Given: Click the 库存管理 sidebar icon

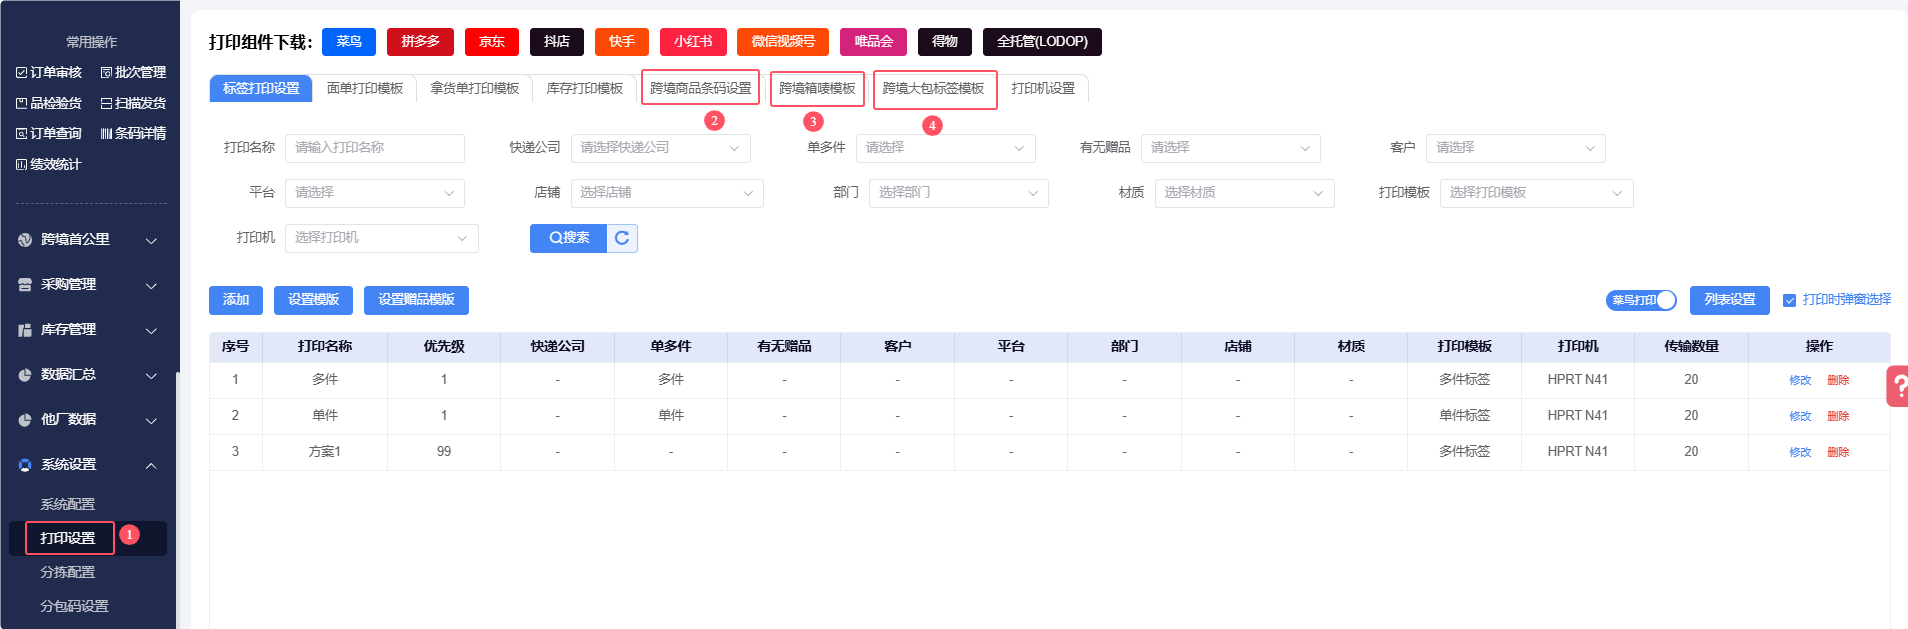Looking at the screenshot, I should pyautogui.click(x=25, y=330).
